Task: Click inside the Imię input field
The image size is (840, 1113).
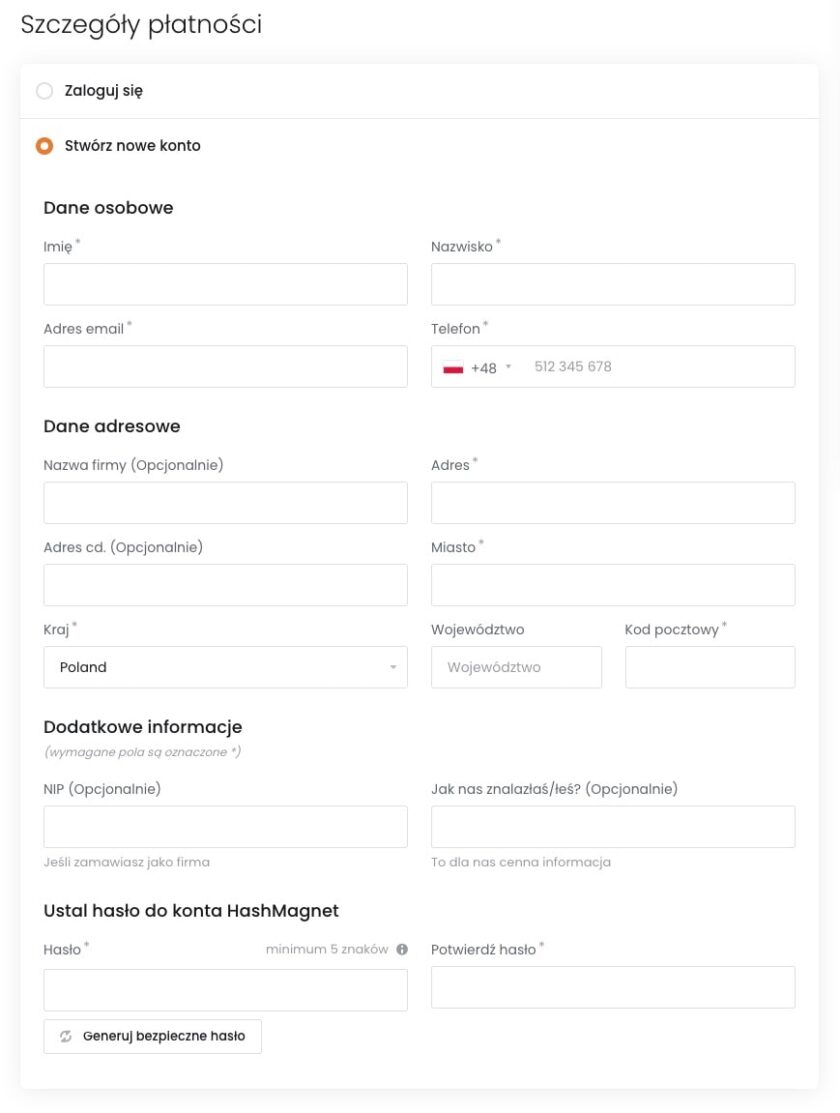Action: pyautogui.click(x=225, y=284)
